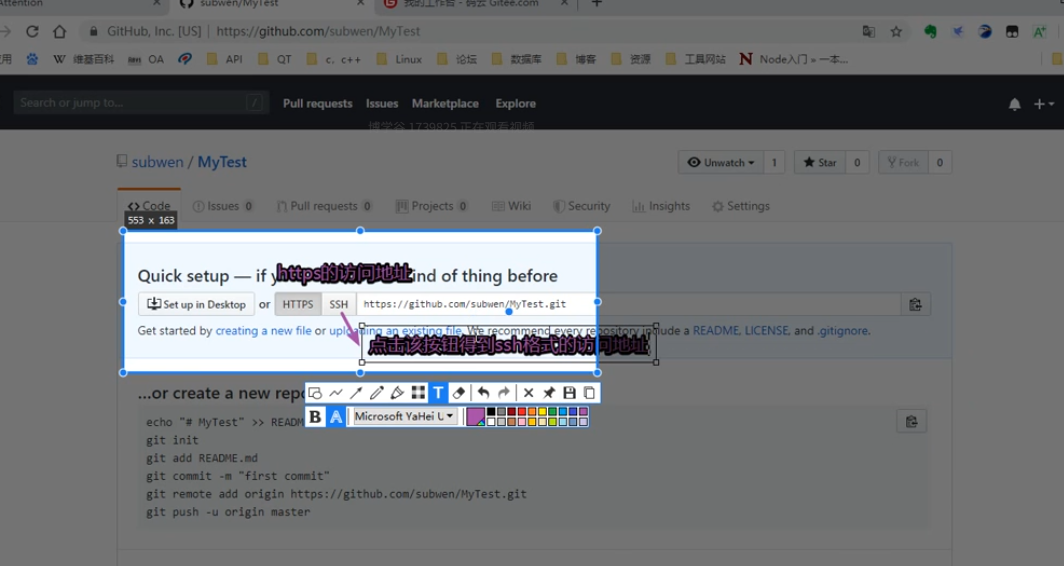Open the plus create-new dropdown
Viewport: 1064px width, 566px height.
click(x=1044, y=104)
